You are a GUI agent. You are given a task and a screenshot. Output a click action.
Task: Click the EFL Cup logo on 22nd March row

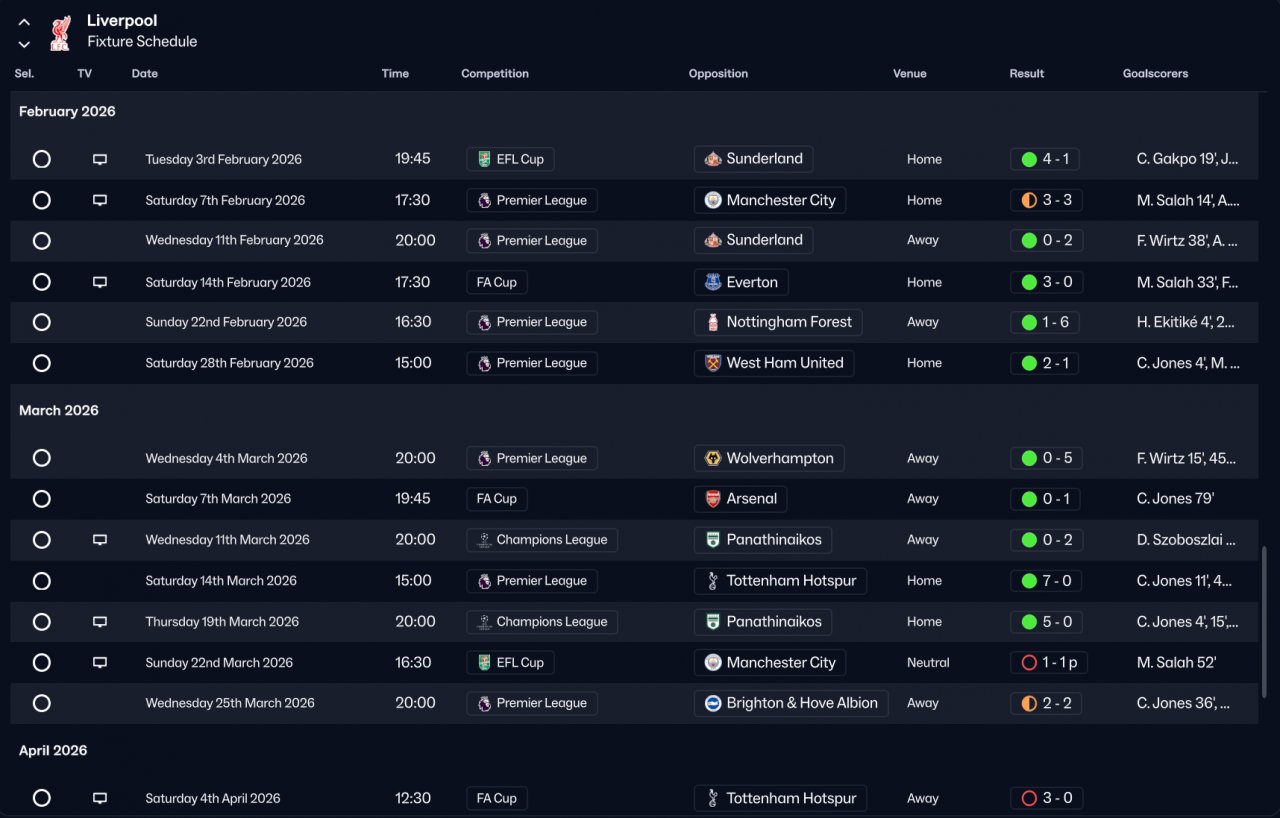click(x=484, y=662)
